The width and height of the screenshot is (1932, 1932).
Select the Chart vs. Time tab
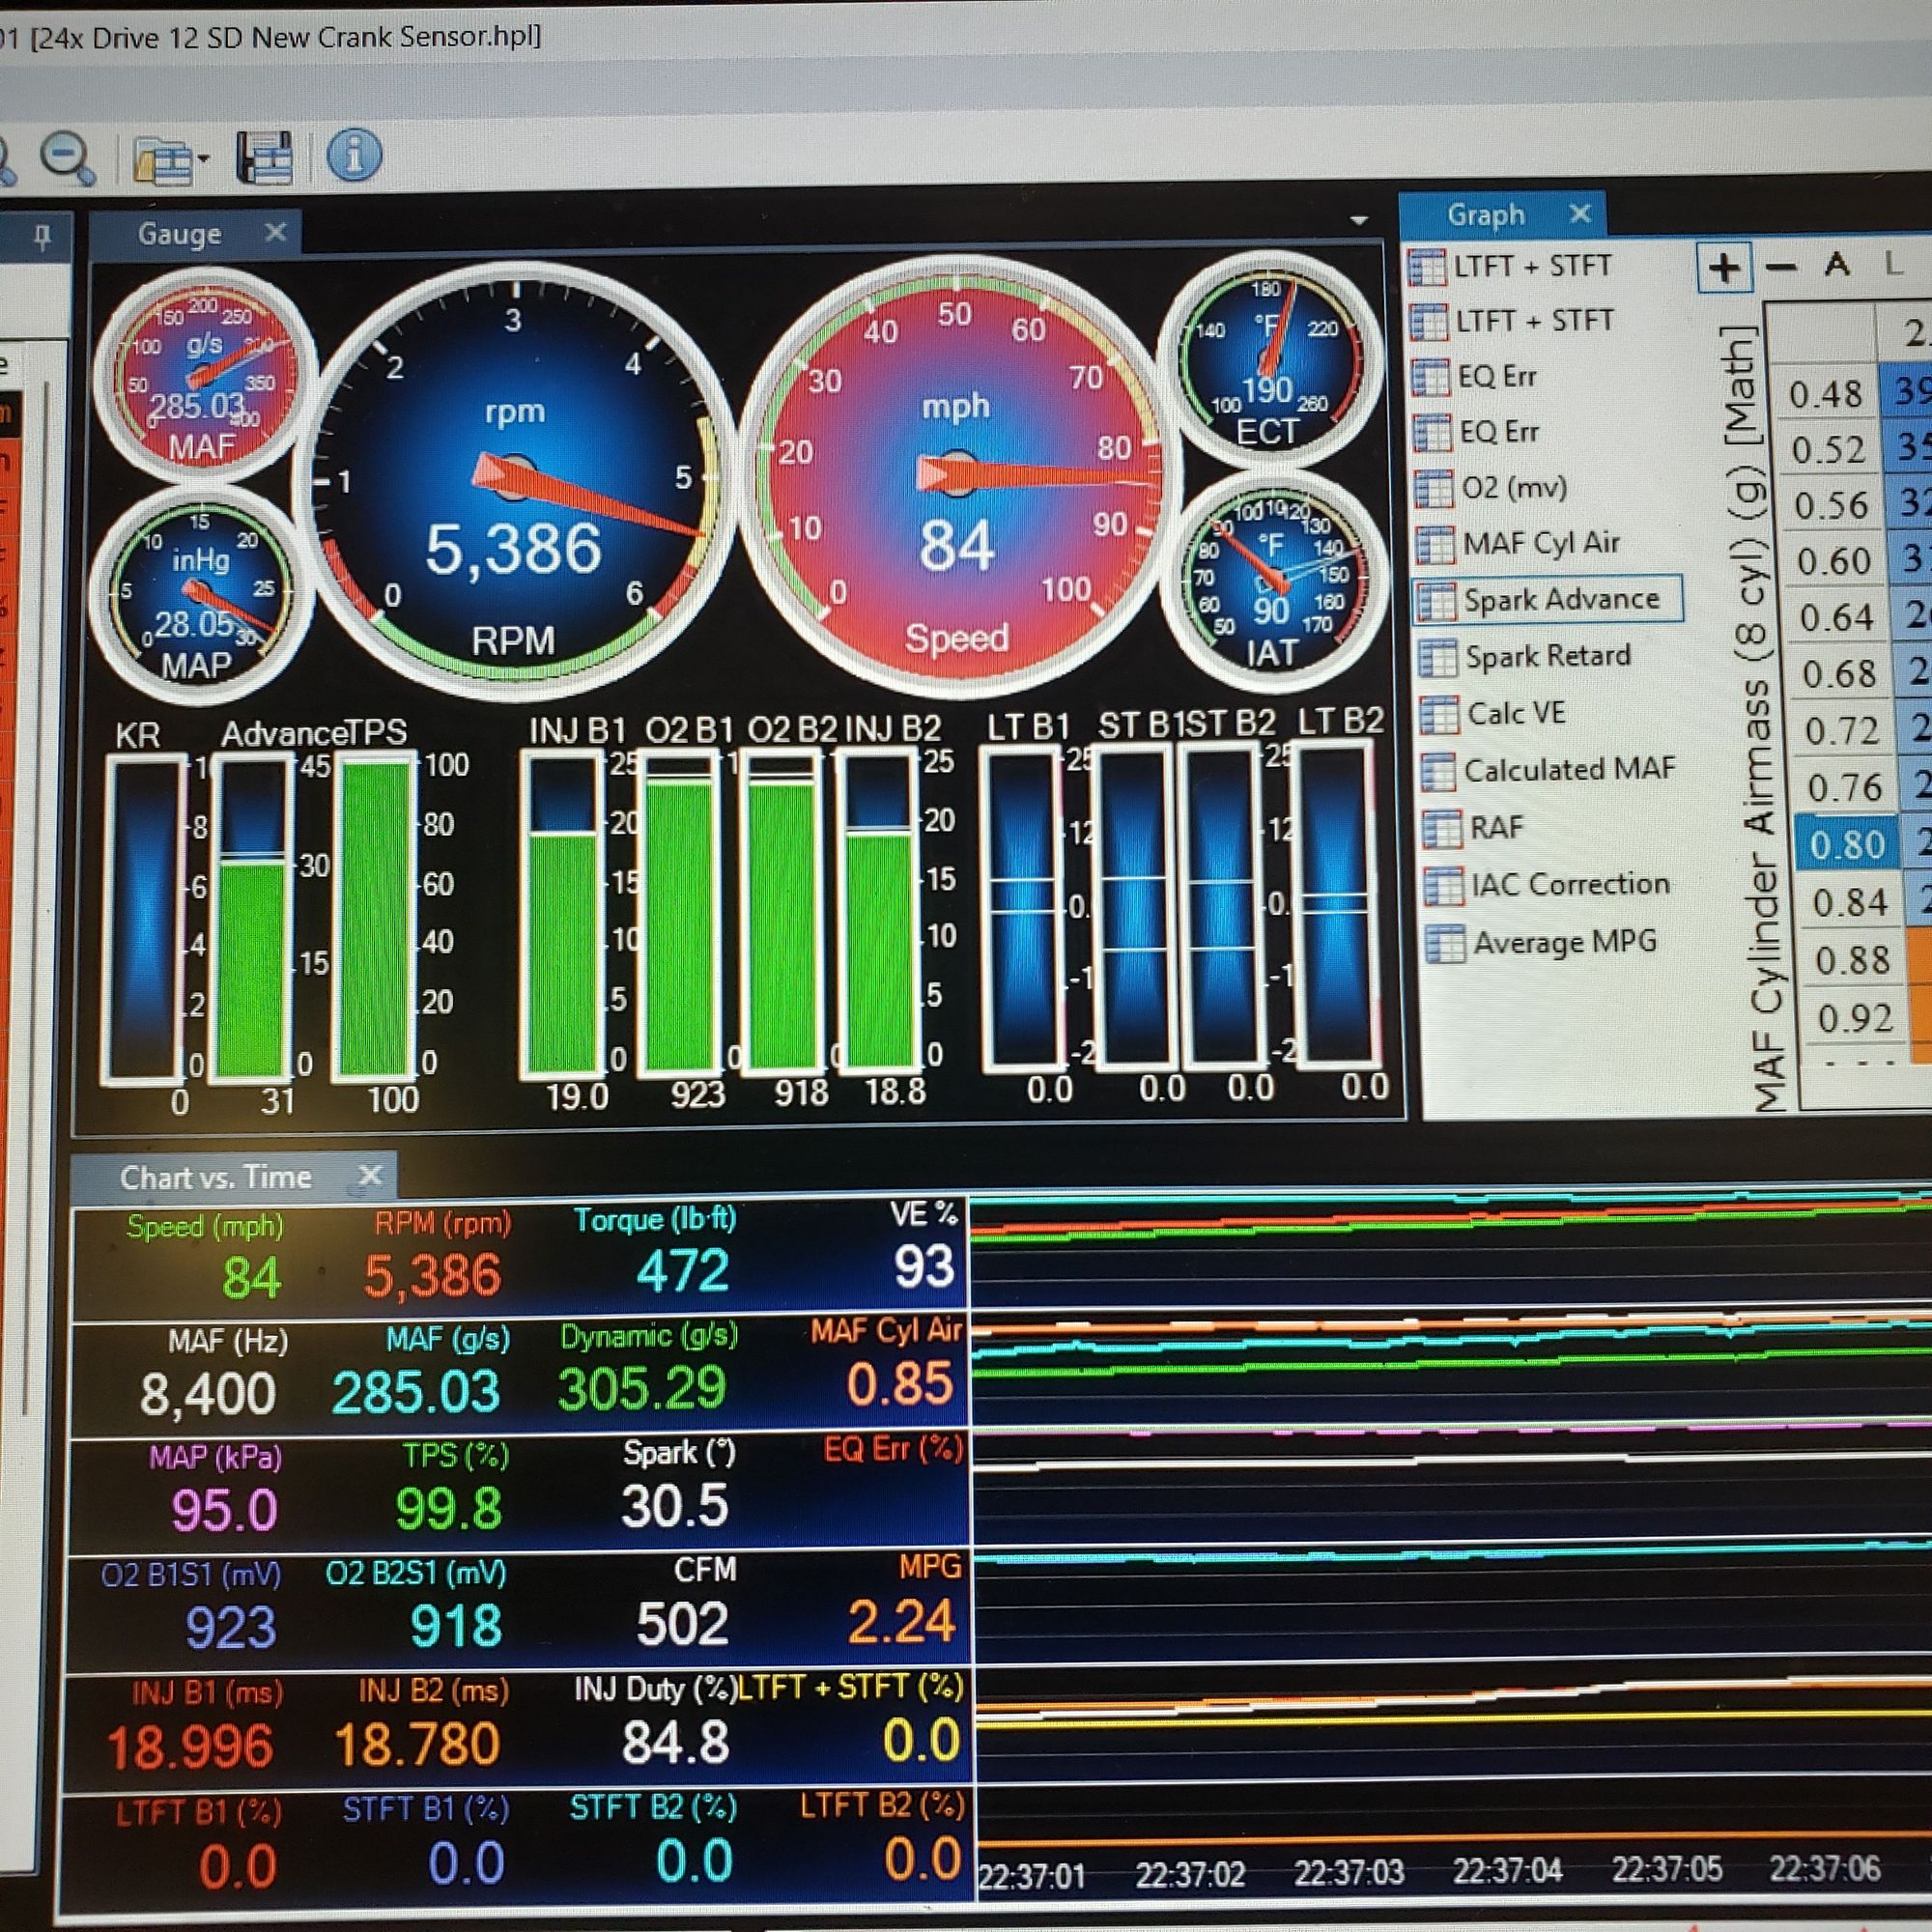[x=215, y=1177]
